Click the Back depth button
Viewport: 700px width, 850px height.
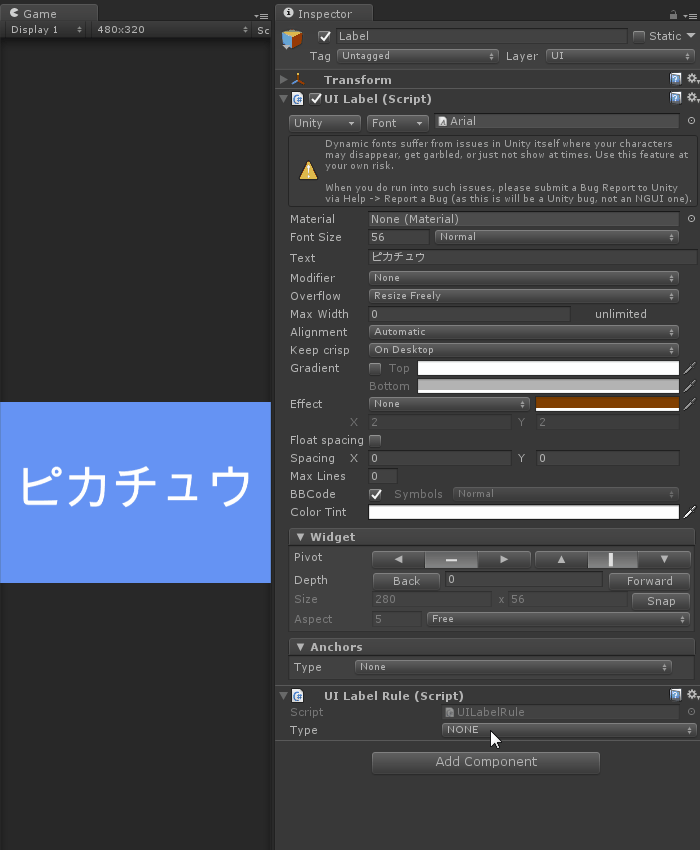coord(406,581)
